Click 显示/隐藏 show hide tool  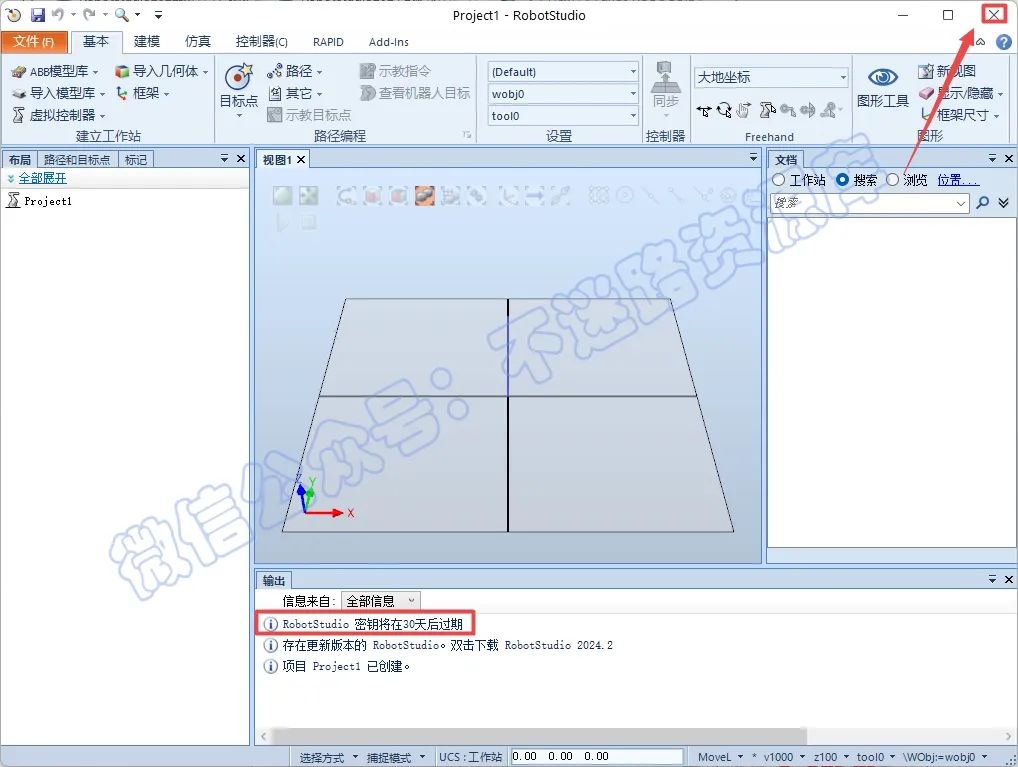[961, 93]
